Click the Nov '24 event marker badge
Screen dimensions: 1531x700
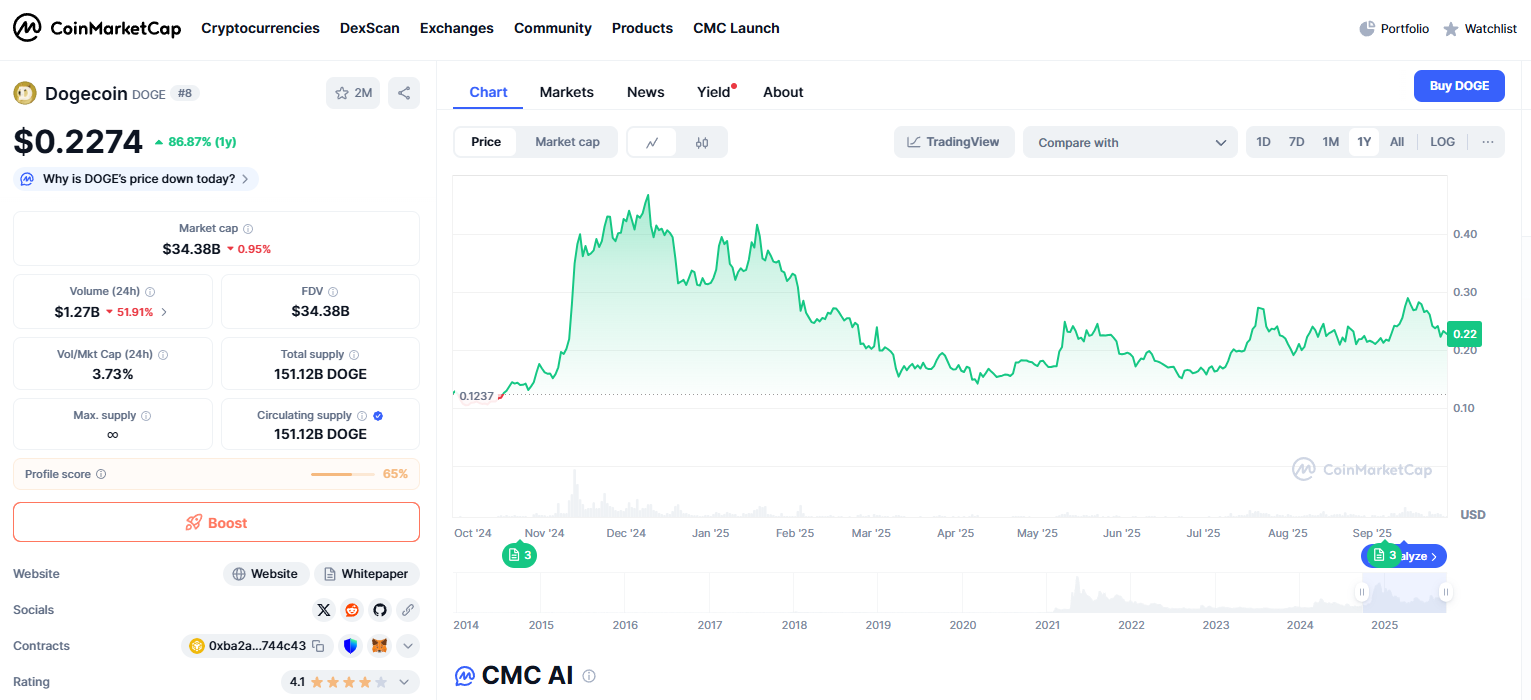coord(519,555)
